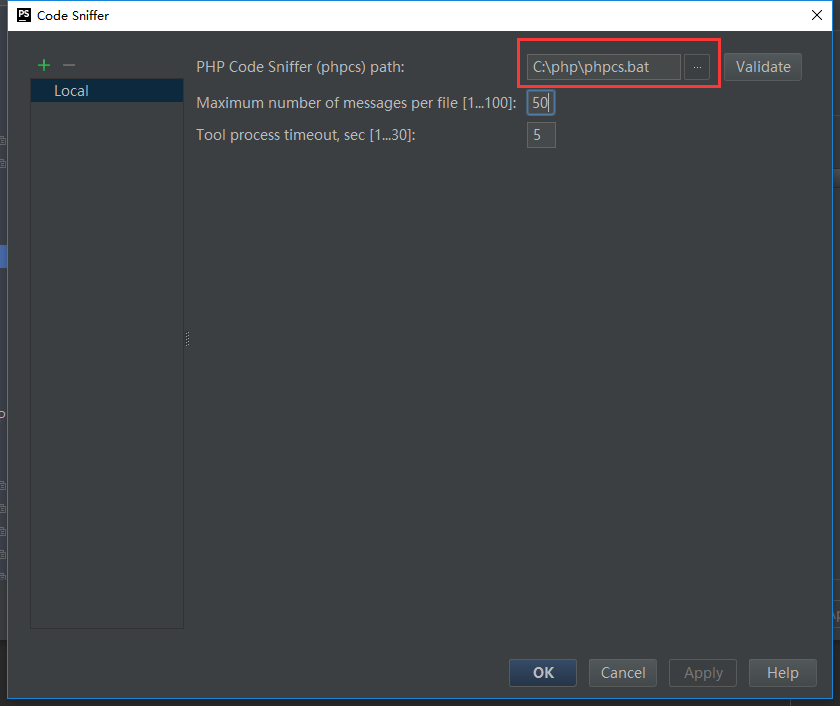Image resolution: width=840 pixels, height=706 pixels.
Task: Validate the phpcs path
Action: [x=763, y=67]
